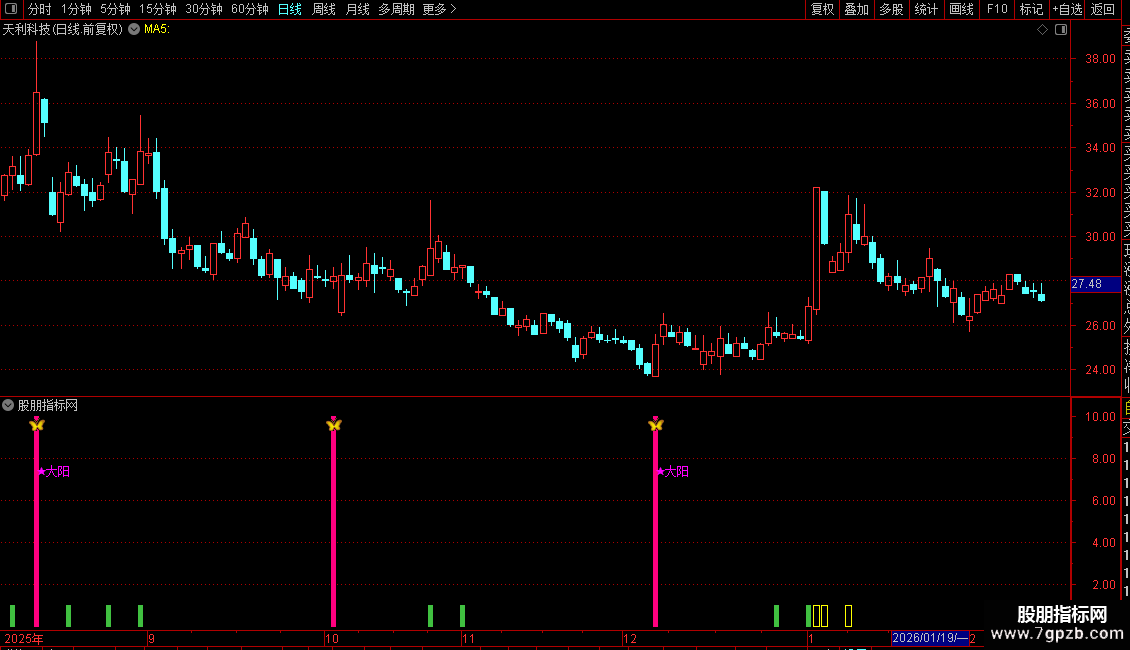Toggle the side panel icon in chart corner
Viewport: 1130px width, 650px height.
coord(1061,30)
